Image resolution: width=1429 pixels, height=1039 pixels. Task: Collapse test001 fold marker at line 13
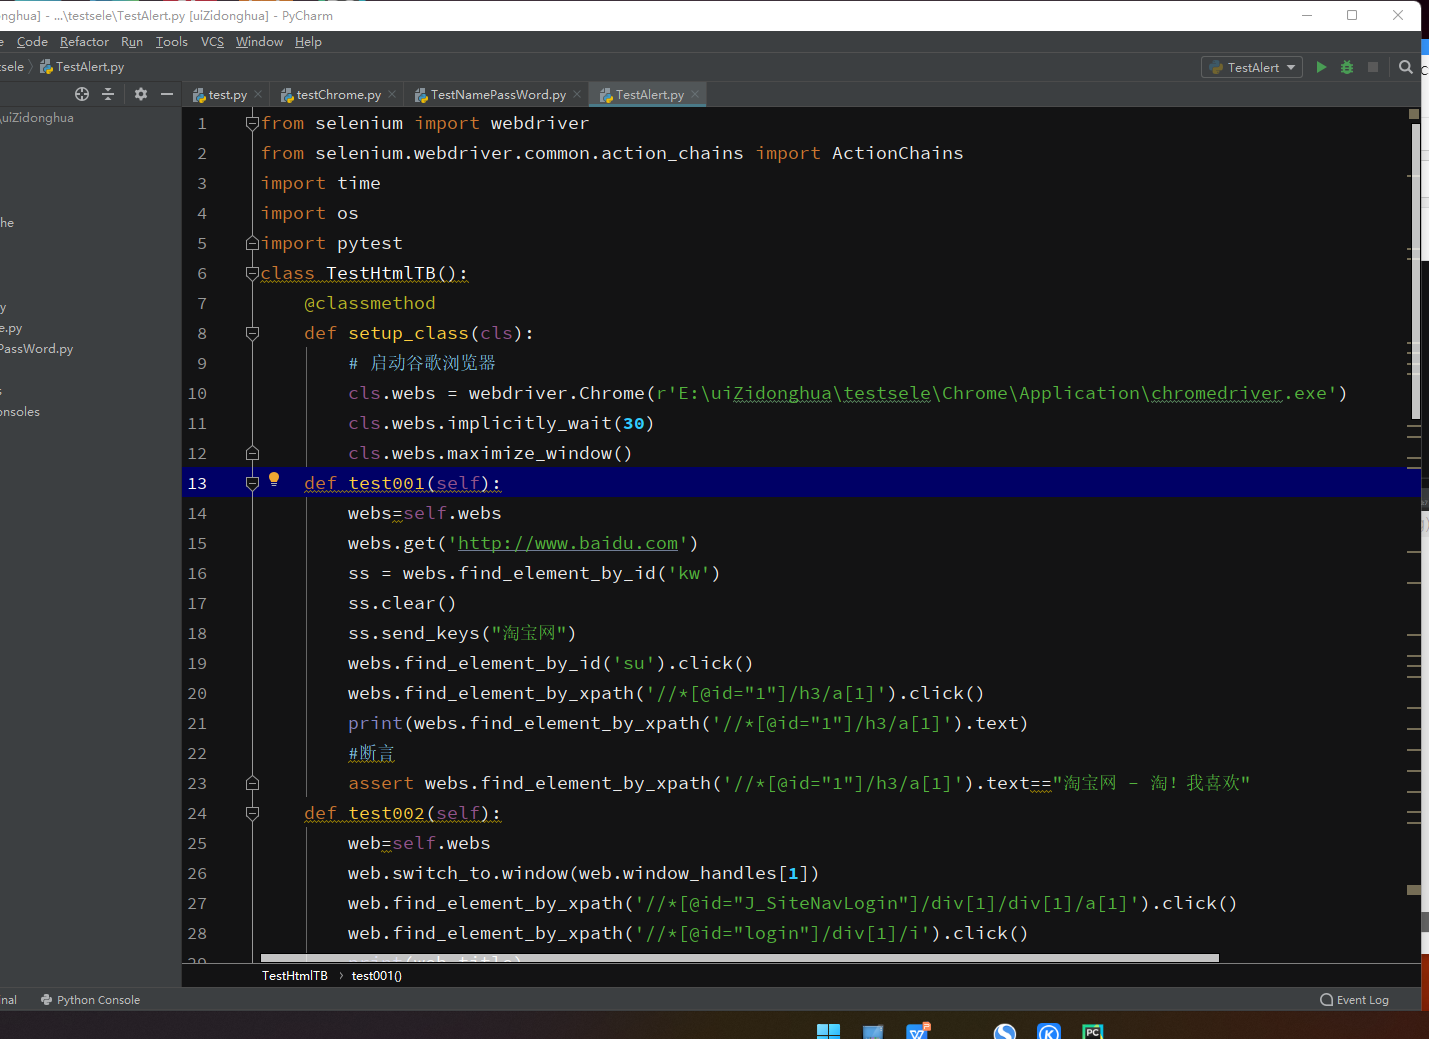click(252, 483)
